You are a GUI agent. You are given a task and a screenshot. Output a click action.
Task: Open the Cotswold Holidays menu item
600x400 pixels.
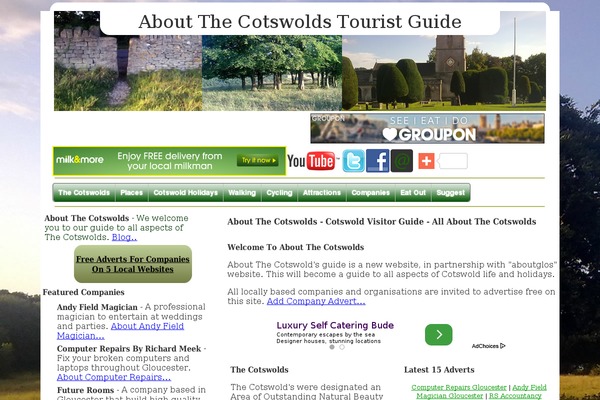click(x=186, y=193)
